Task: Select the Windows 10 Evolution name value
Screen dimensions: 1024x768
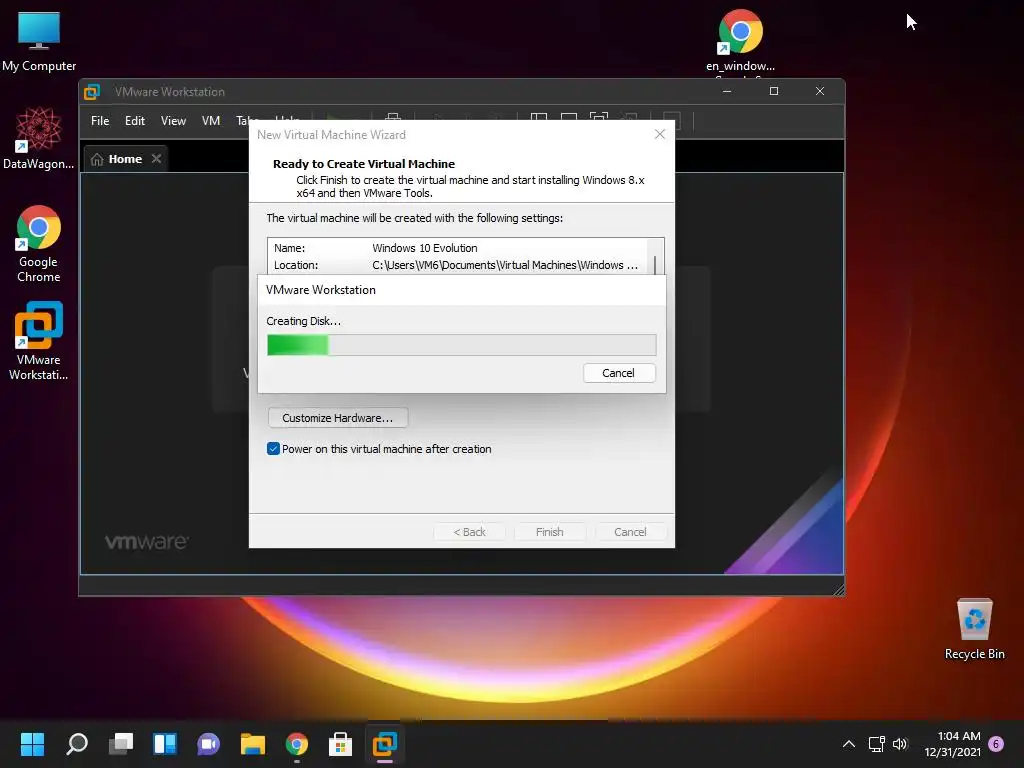Action: [x=424, y=248]
